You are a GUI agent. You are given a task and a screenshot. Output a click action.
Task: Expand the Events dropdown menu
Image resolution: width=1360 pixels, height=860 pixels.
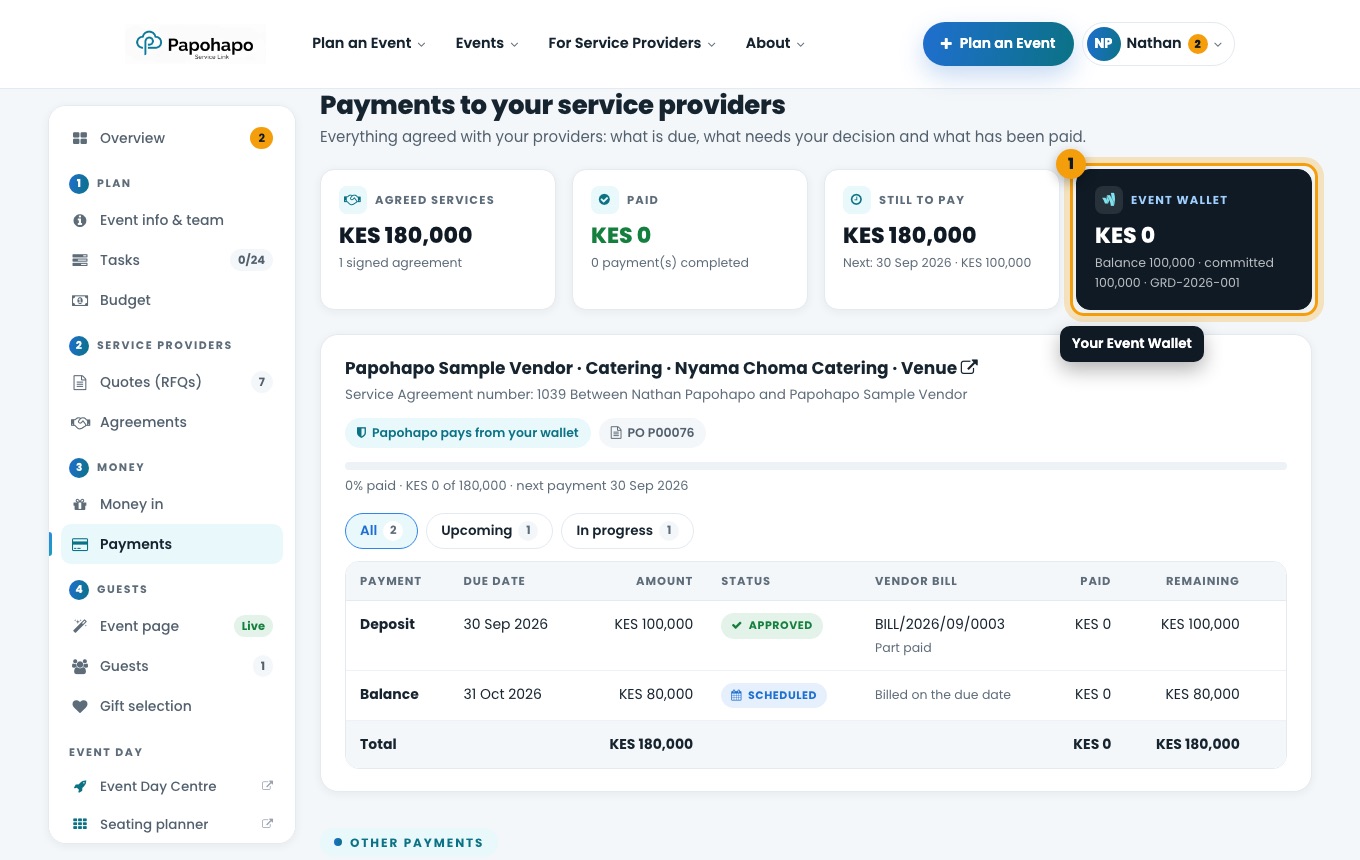point(487,43)
